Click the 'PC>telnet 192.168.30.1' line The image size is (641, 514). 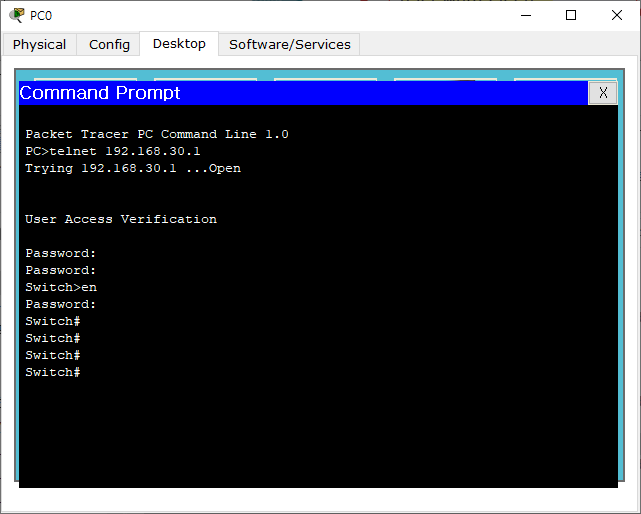[113, 151]
